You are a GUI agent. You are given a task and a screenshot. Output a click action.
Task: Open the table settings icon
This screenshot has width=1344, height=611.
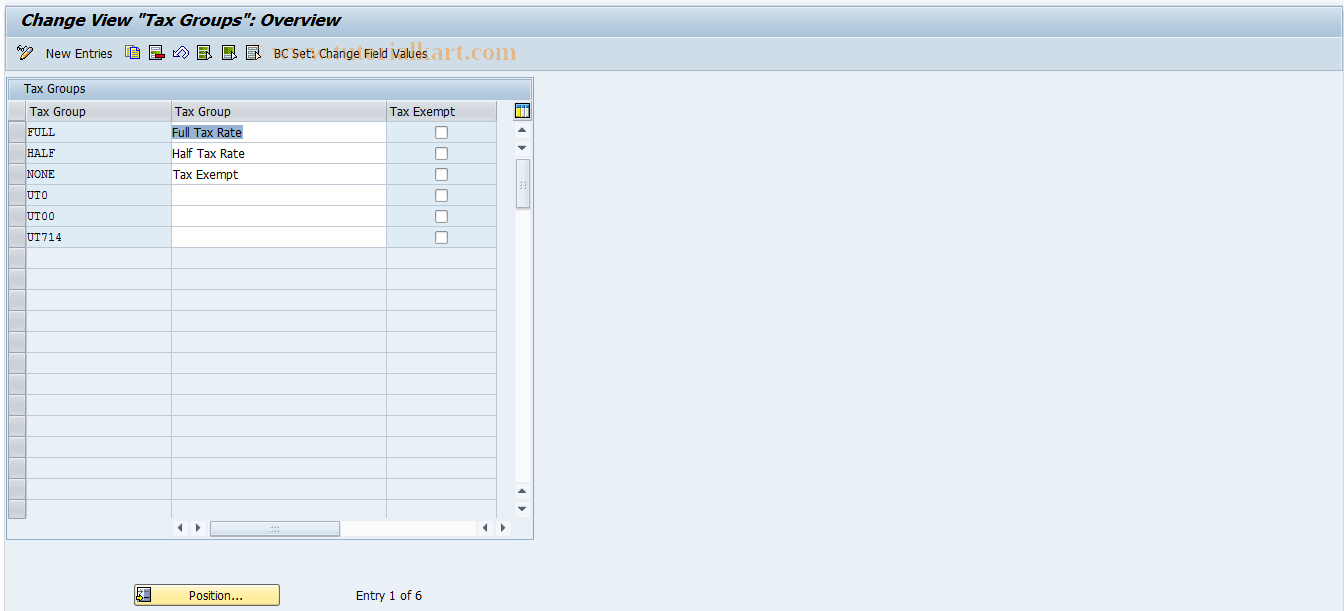pos(522,111)
